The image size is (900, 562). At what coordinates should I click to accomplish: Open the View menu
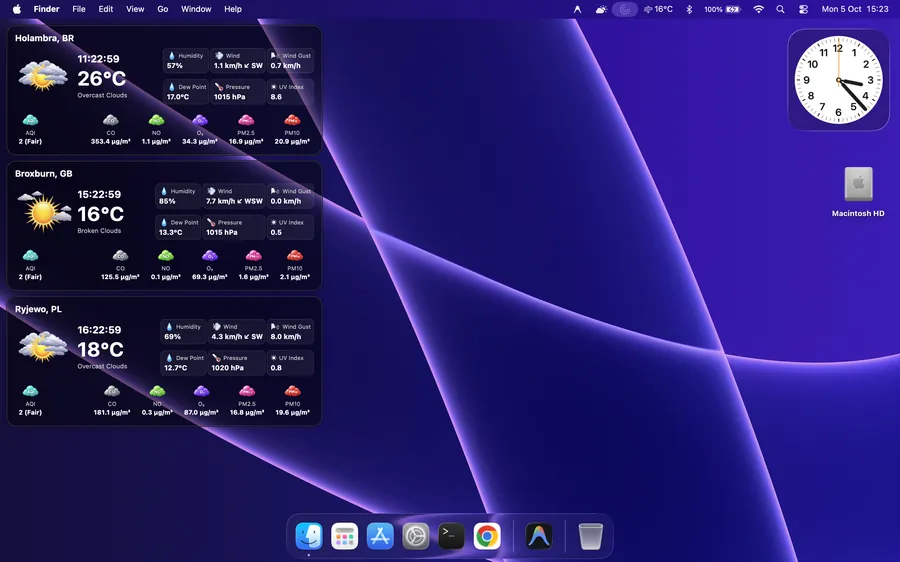(x=135, y=9)
